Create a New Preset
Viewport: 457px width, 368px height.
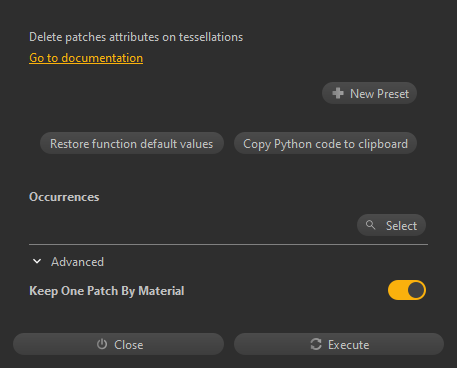[369, 93]
